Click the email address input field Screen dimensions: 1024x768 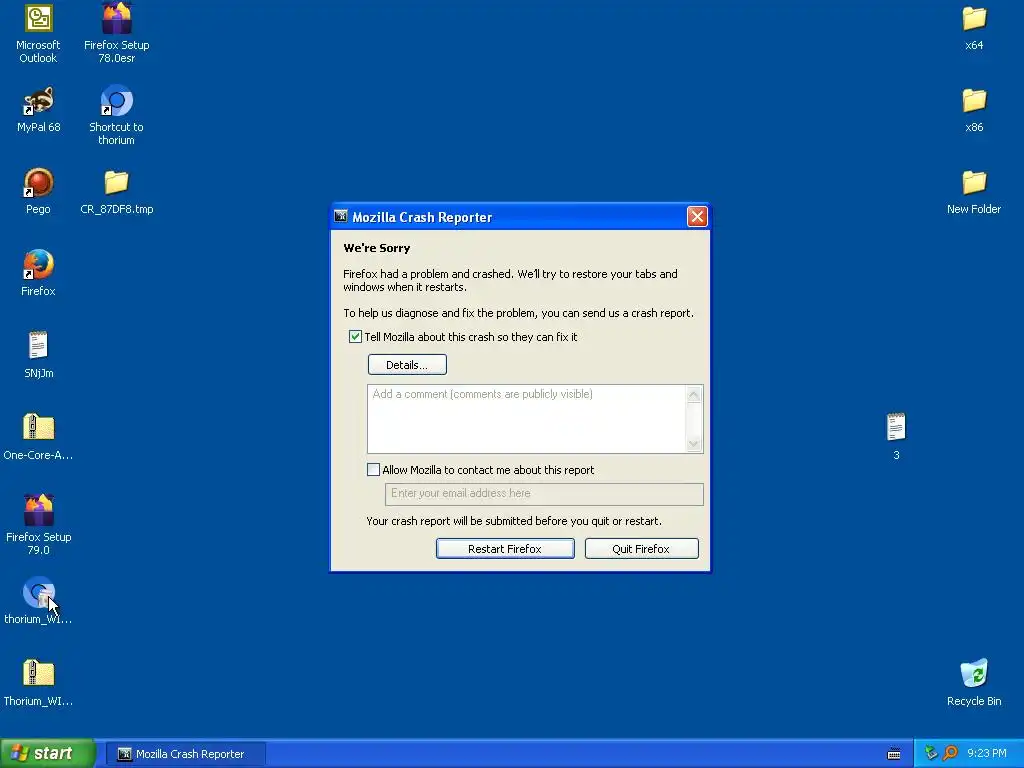[544, 494]
